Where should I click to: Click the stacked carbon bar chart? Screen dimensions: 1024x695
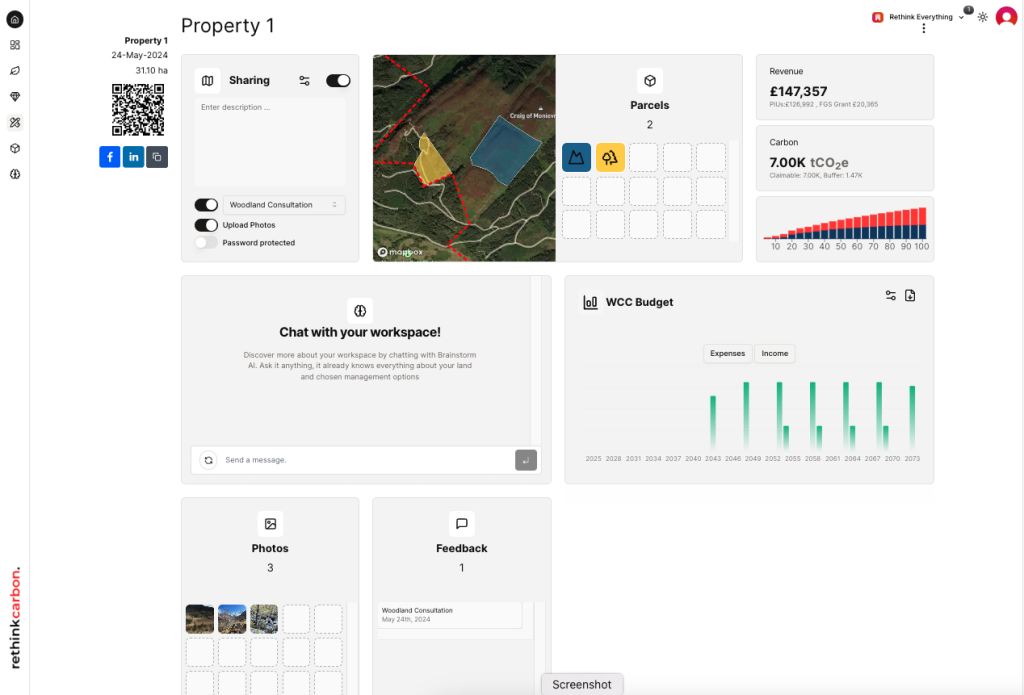click(x=845, y=229)
